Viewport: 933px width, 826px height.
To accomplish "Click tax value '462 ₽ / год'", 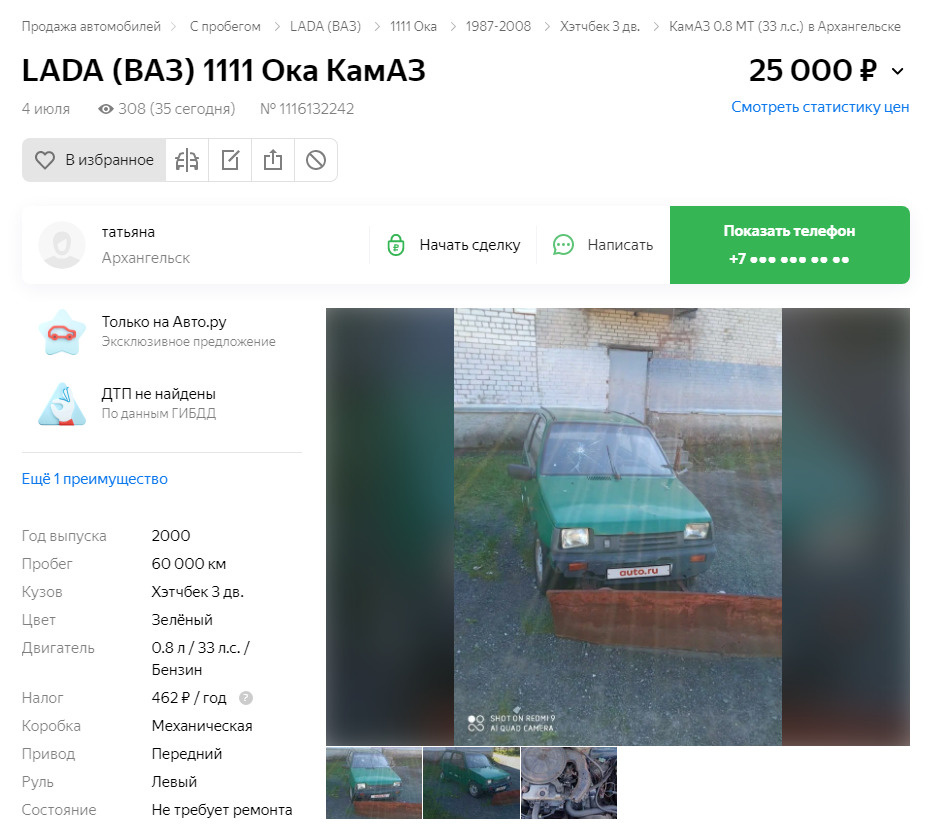I will (189, 697).
